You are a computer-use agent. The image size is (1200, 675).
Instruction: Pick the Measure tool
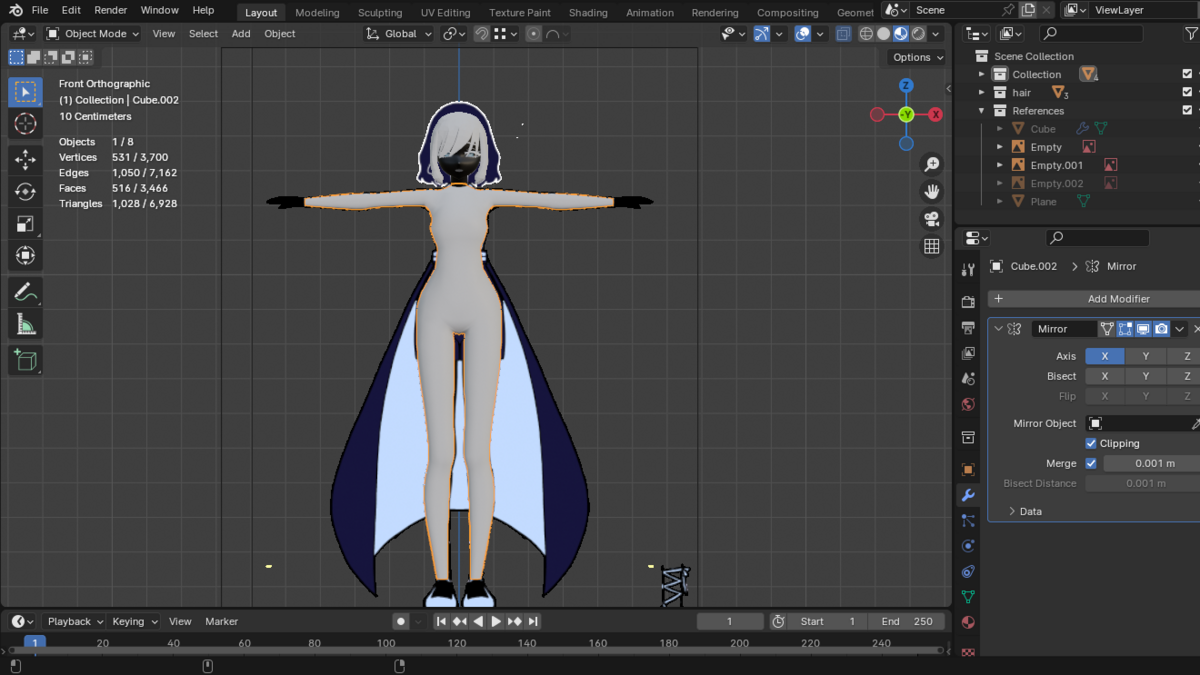[26, 324]
